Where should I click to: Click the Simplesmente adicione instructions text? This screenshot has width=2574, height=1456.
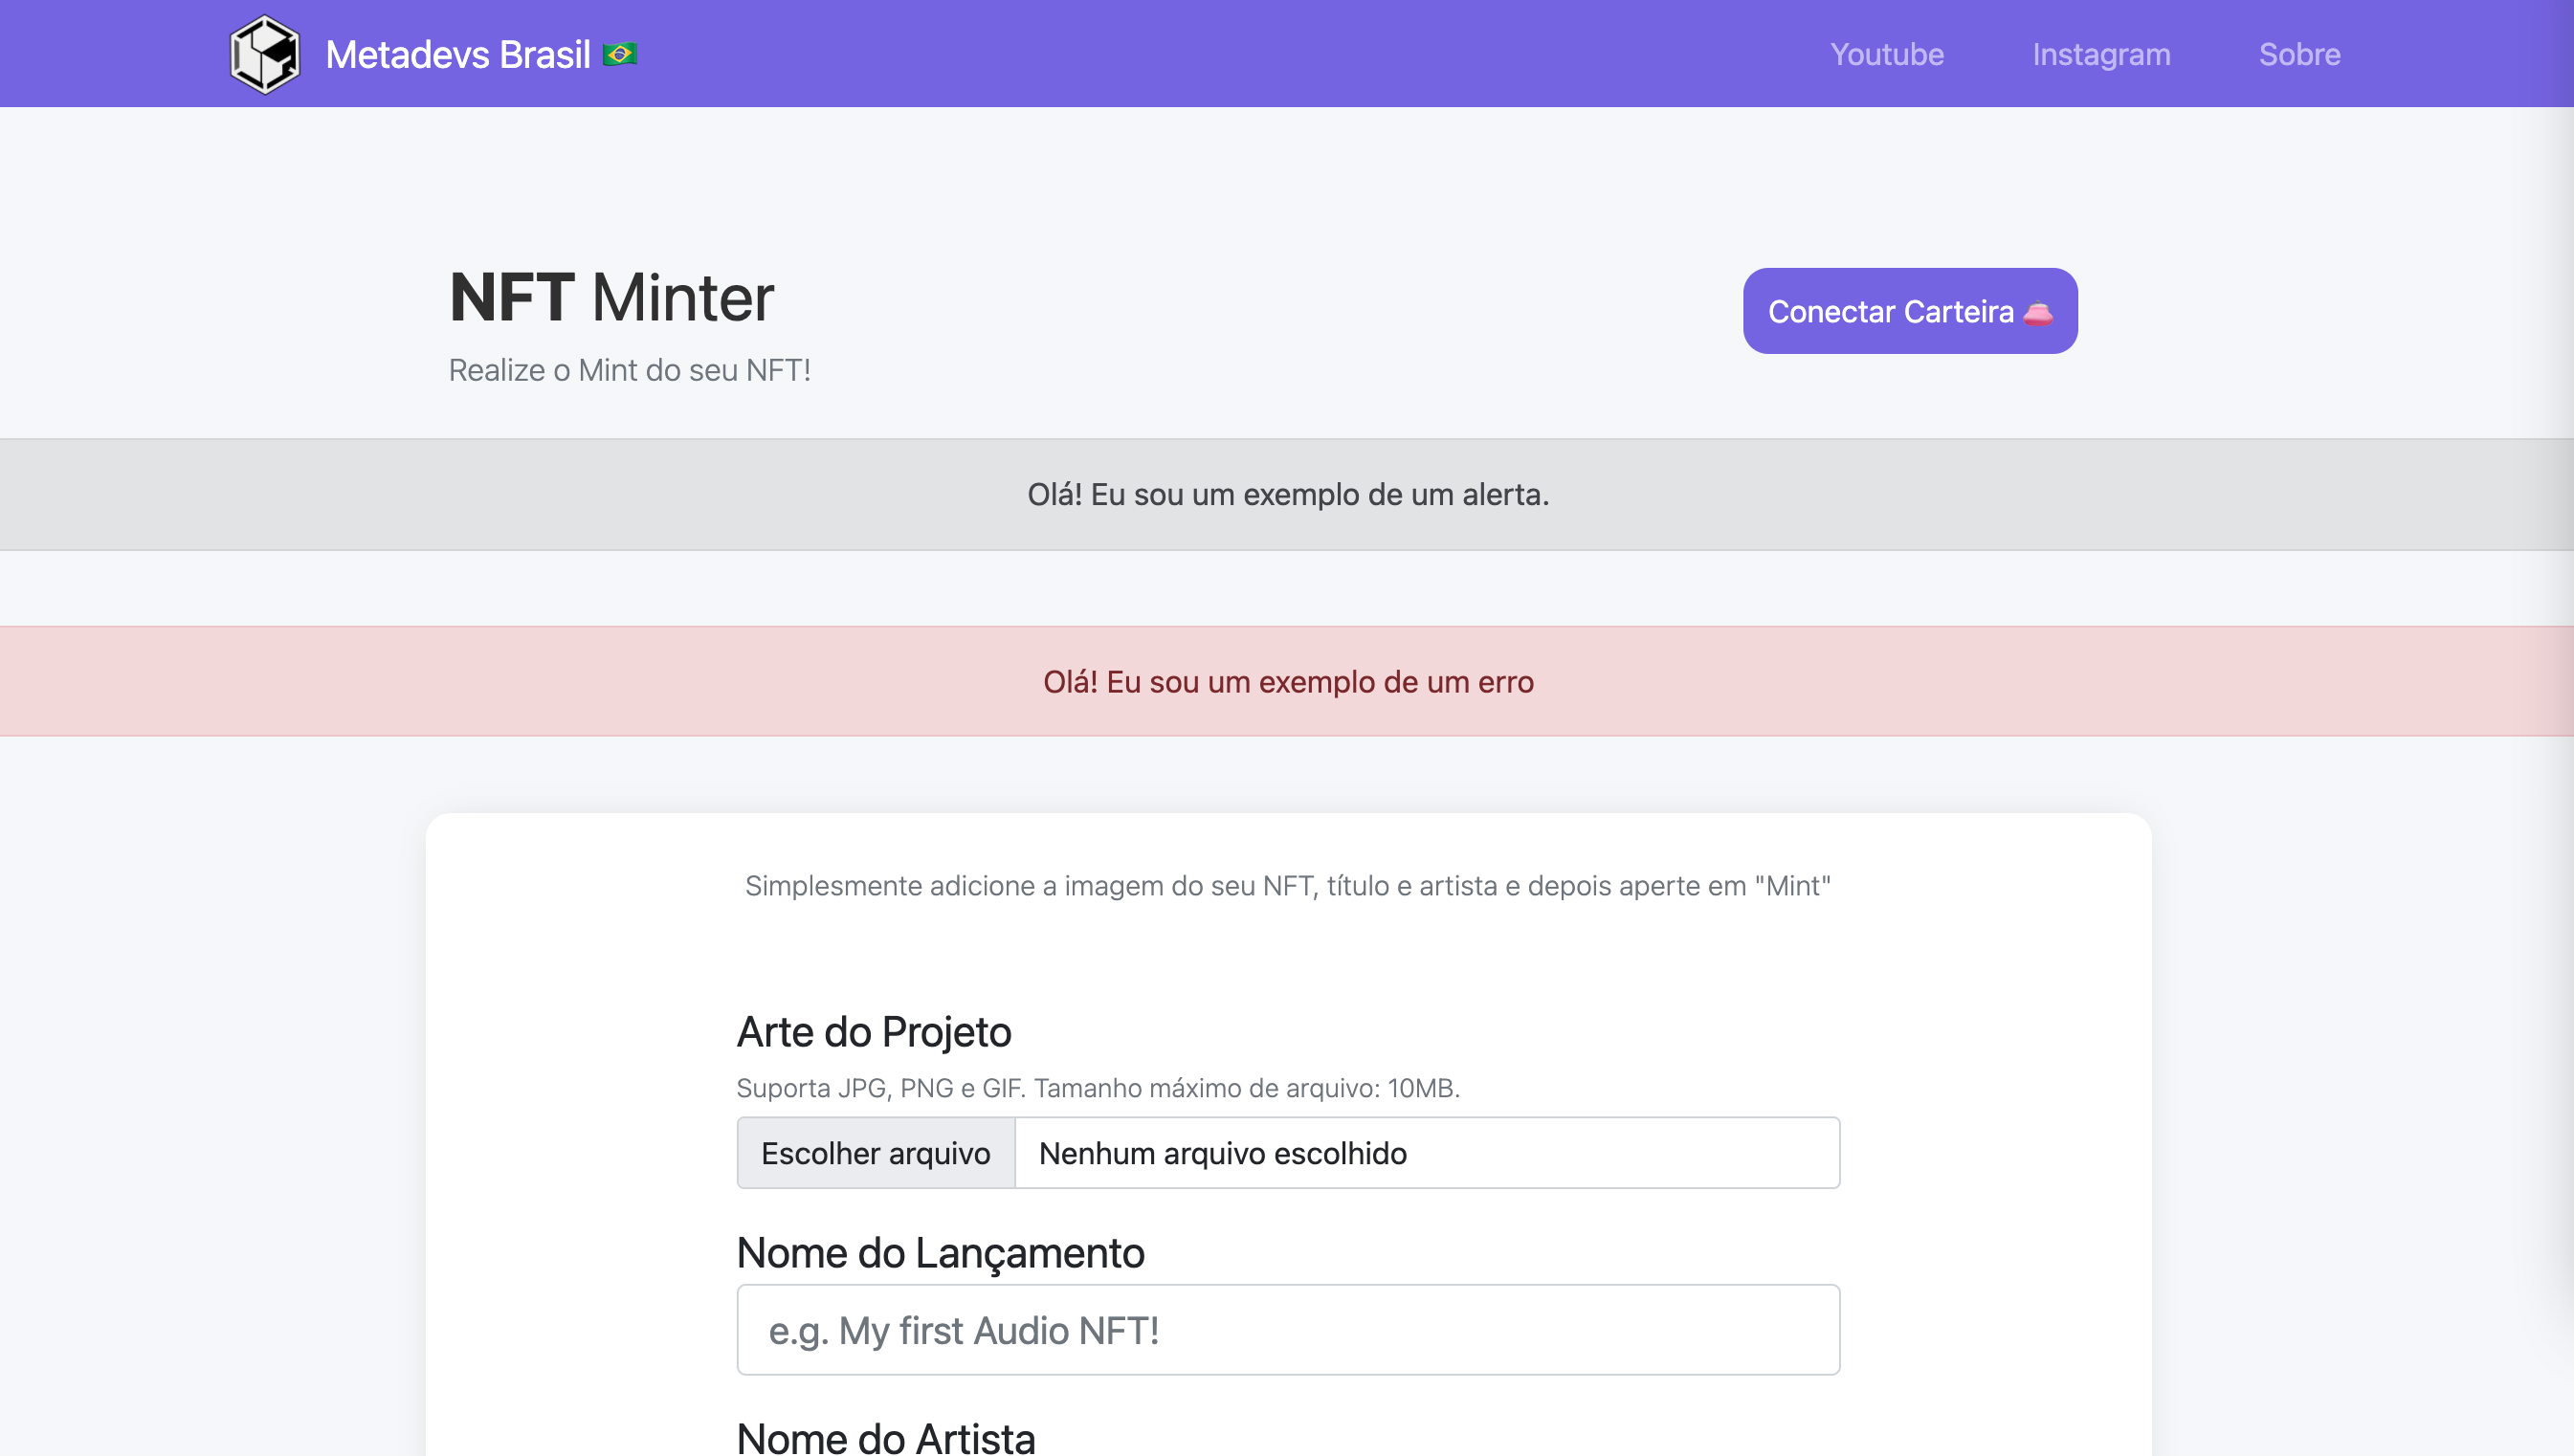tap(1288, 886)
